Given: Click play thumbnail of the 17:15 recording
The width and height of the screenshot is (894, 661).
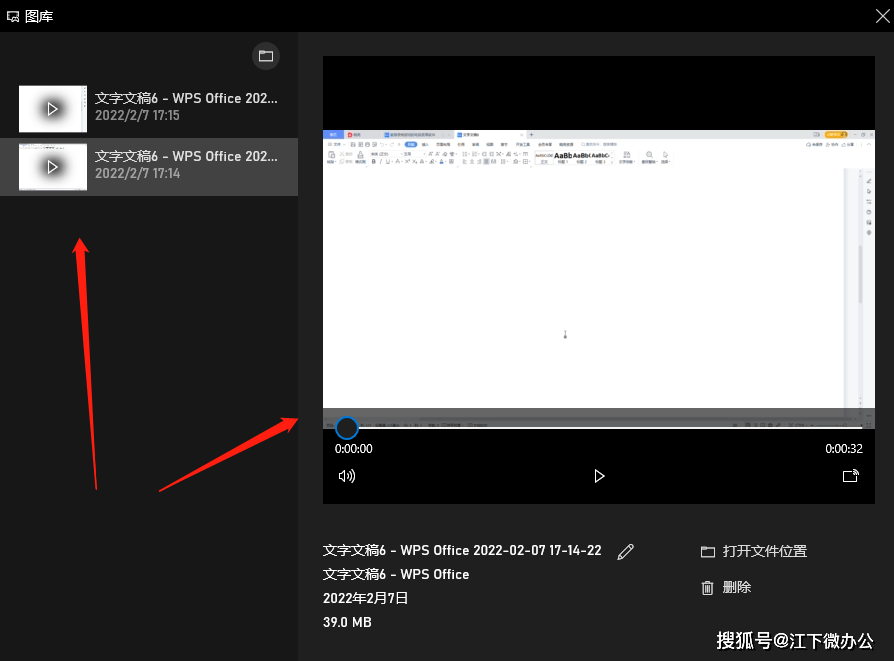Looking at the screenshot, I should (x=53, y=108).
